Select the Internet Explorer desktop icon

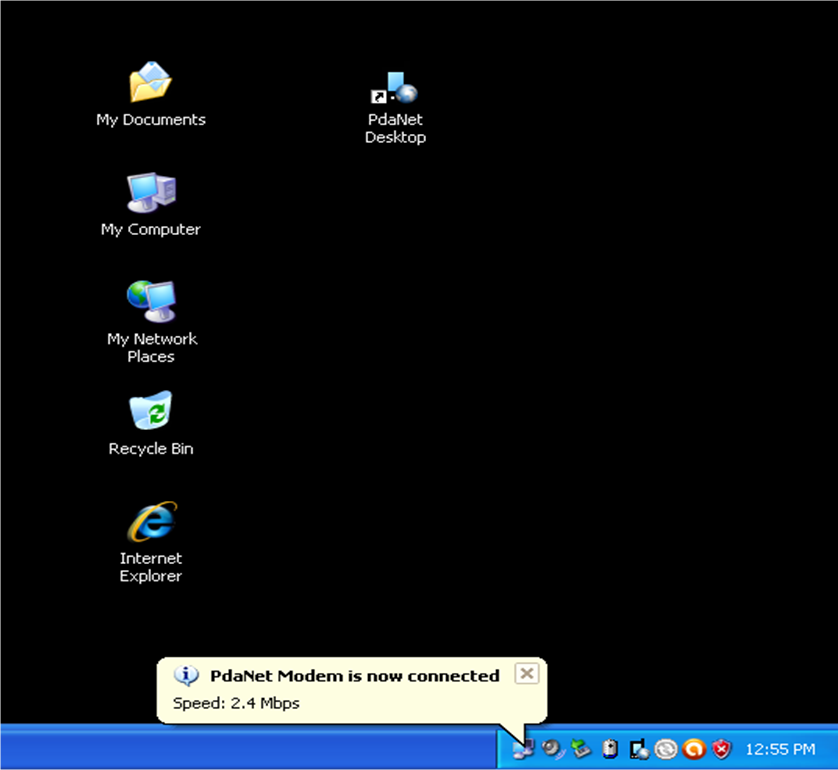coord(152,521)
